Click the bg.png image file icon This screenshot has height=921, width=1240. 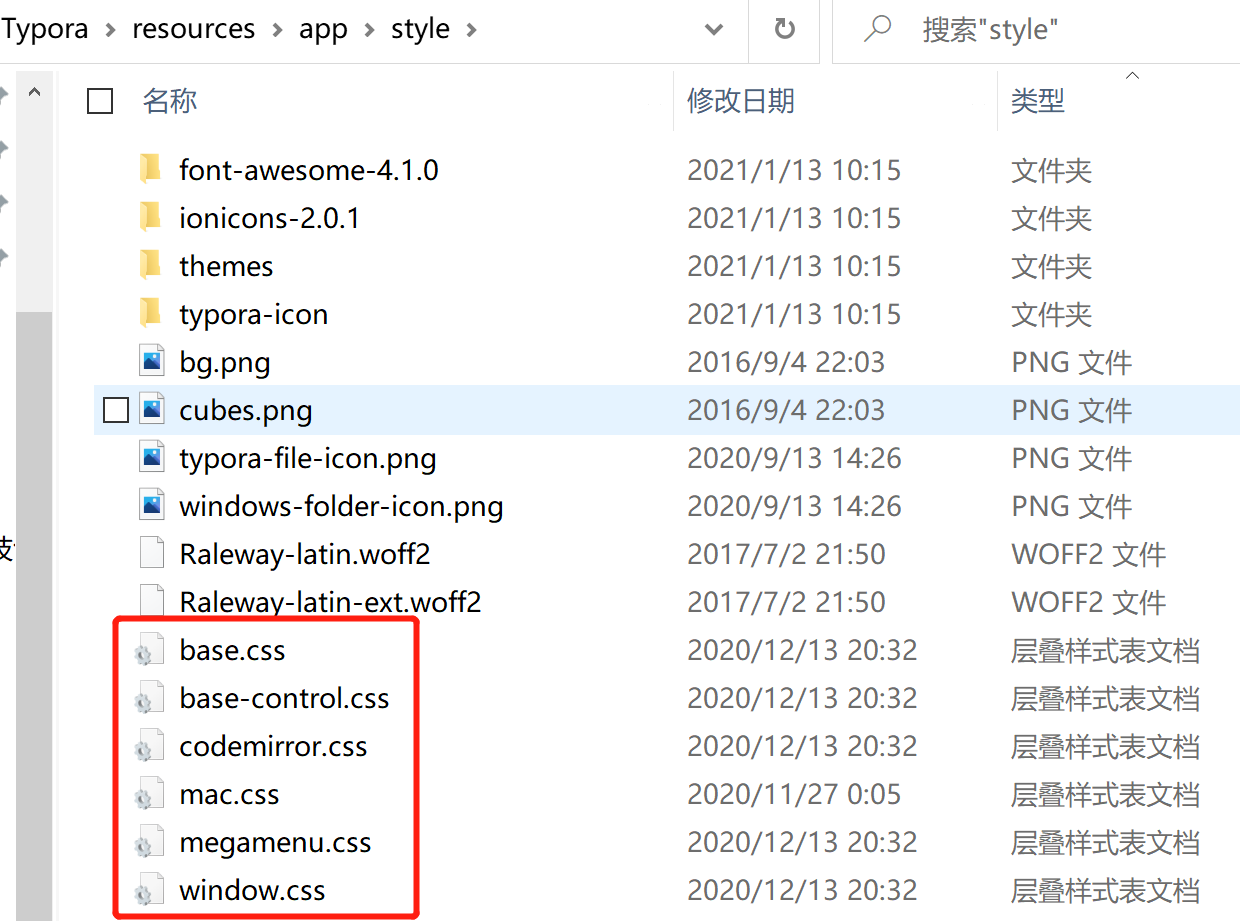[151, 361]
